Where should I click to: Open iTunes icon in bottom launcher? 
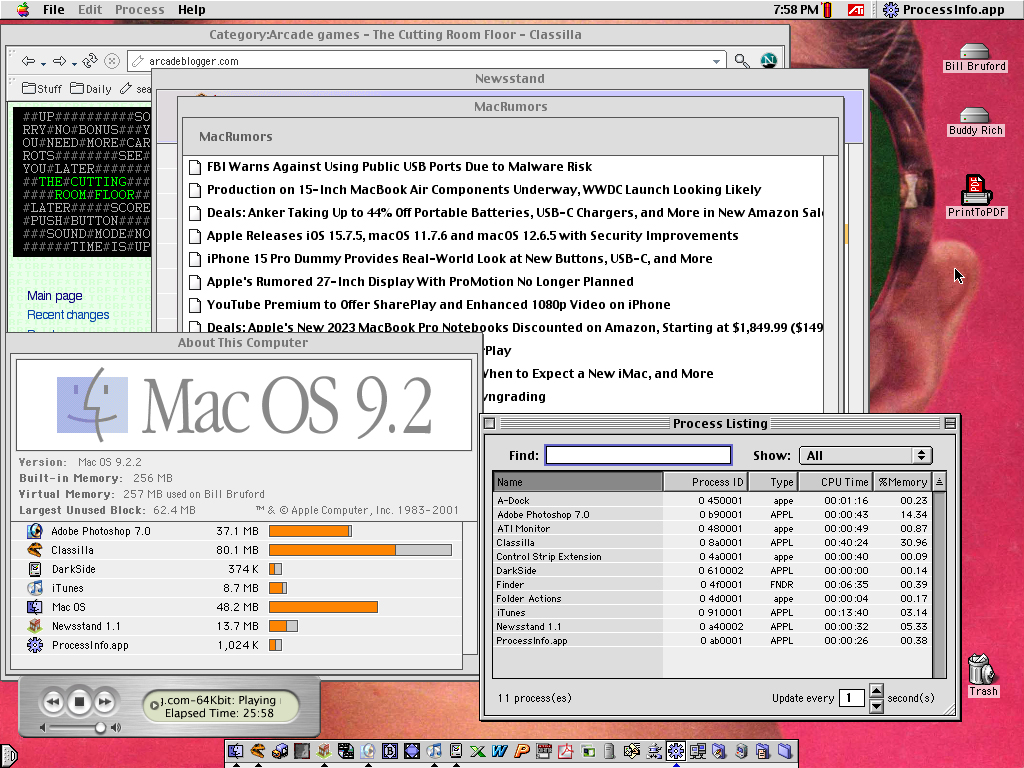click(x=434, y=751)
